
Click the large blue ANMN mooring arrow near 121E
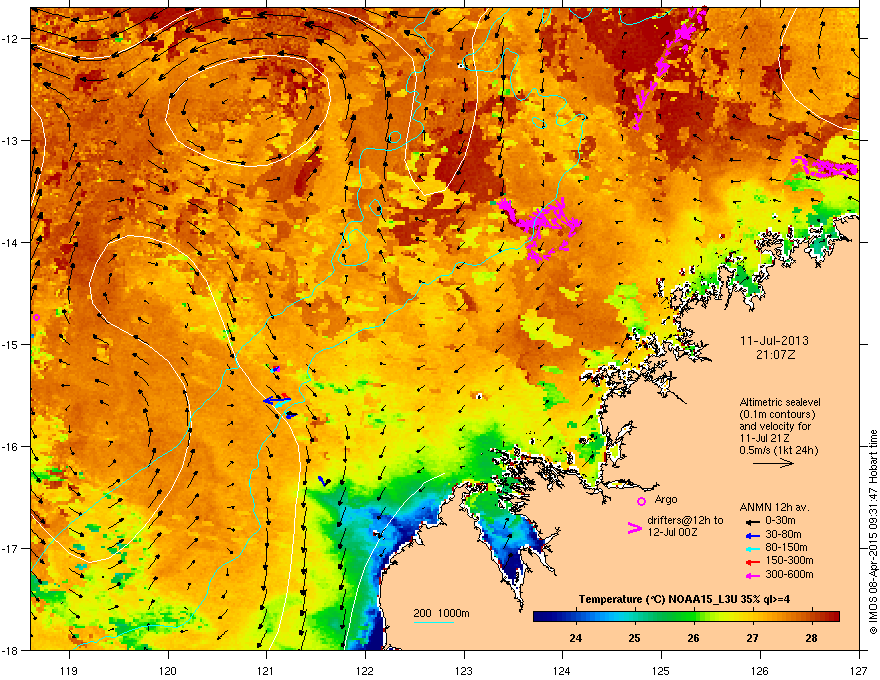click(277, 401)
